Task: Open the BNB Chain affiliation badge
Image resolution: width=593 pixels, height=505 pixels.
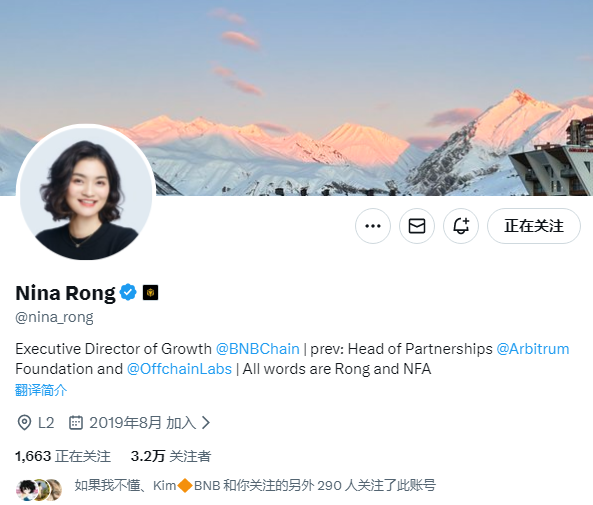Action: (151, 293)
